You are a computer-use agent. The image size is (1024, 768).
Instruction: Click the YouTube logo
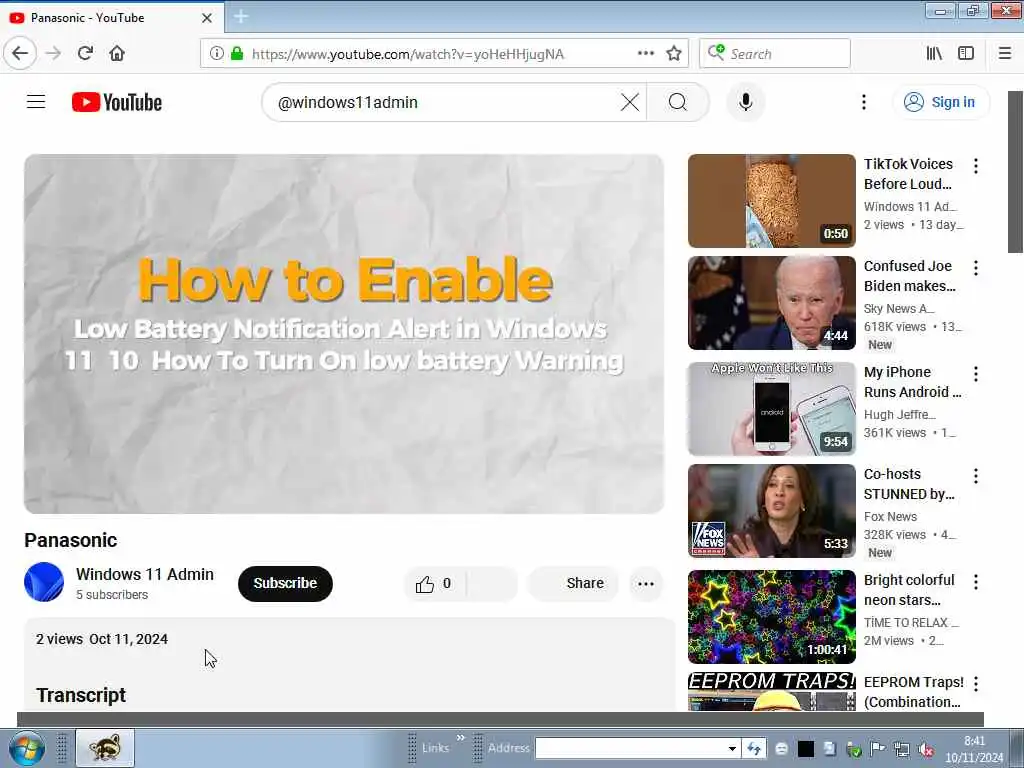pyautogui.click(x=117, y=102)
